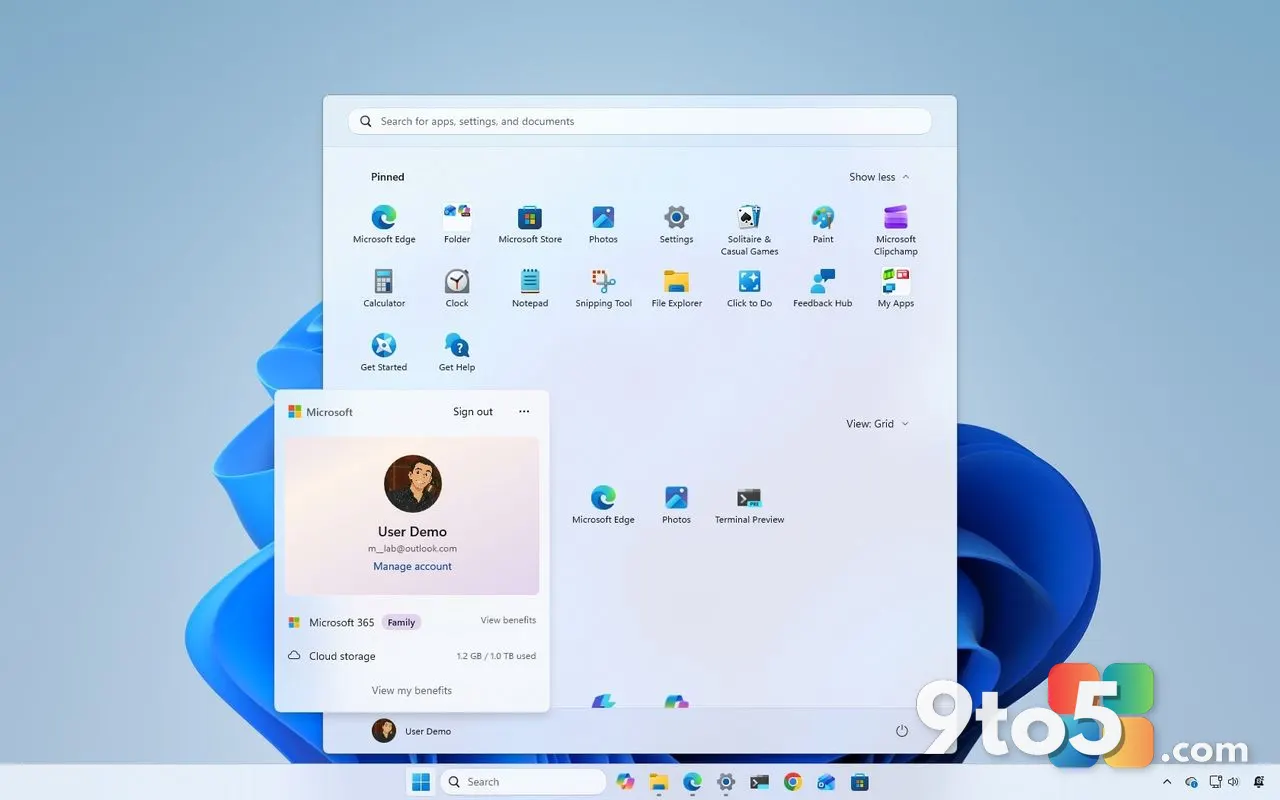Image resolution: width=1280 pixels, height=800 pixels.
Task: Click the Manage account link
Action: [412, 566]
